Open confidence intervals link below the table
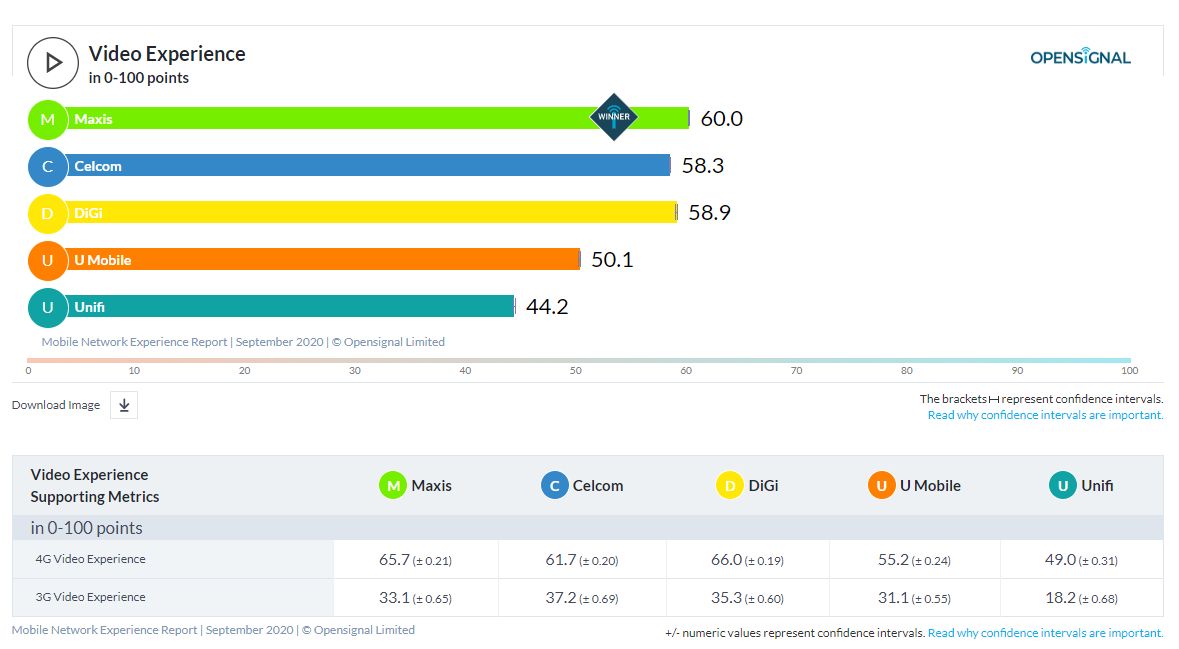The image size is (1179, 649). (x=1045, y=633)
